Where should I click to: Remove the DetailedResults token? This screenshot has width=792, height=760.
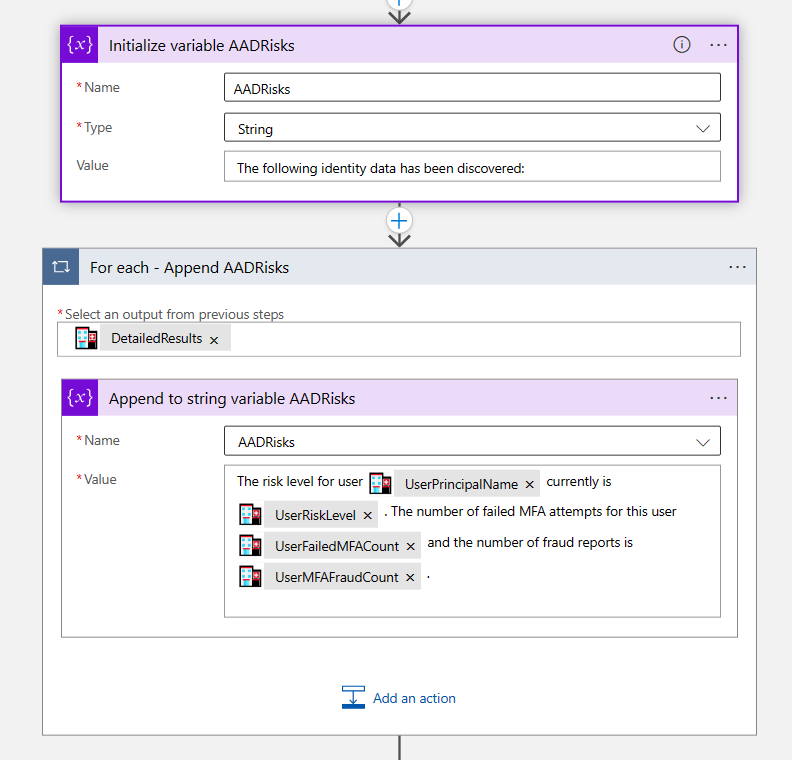[x=213, y=340]
